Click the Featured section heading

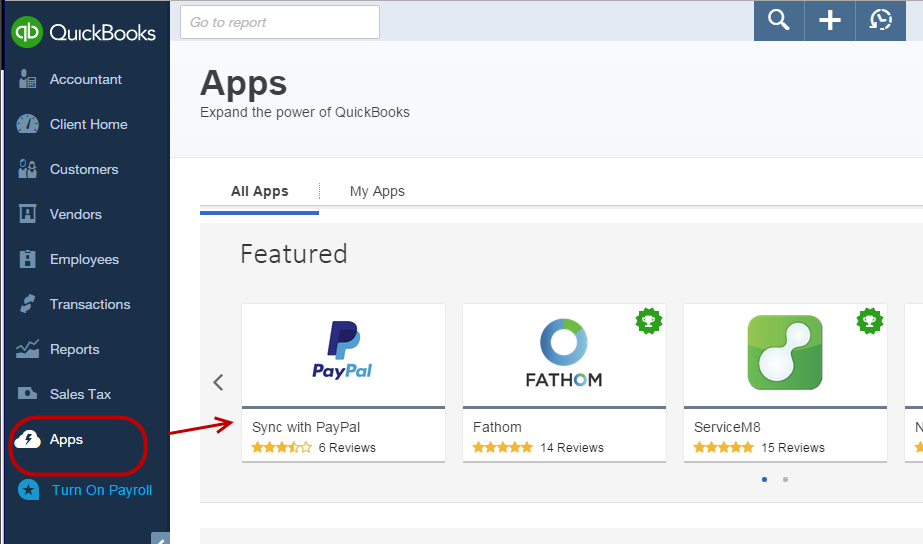tap(294, 254)
